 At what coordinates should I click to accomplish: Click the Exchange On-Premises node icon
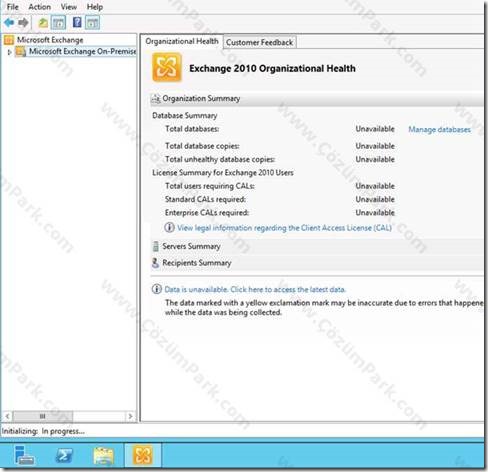click(x=21, y=52)
